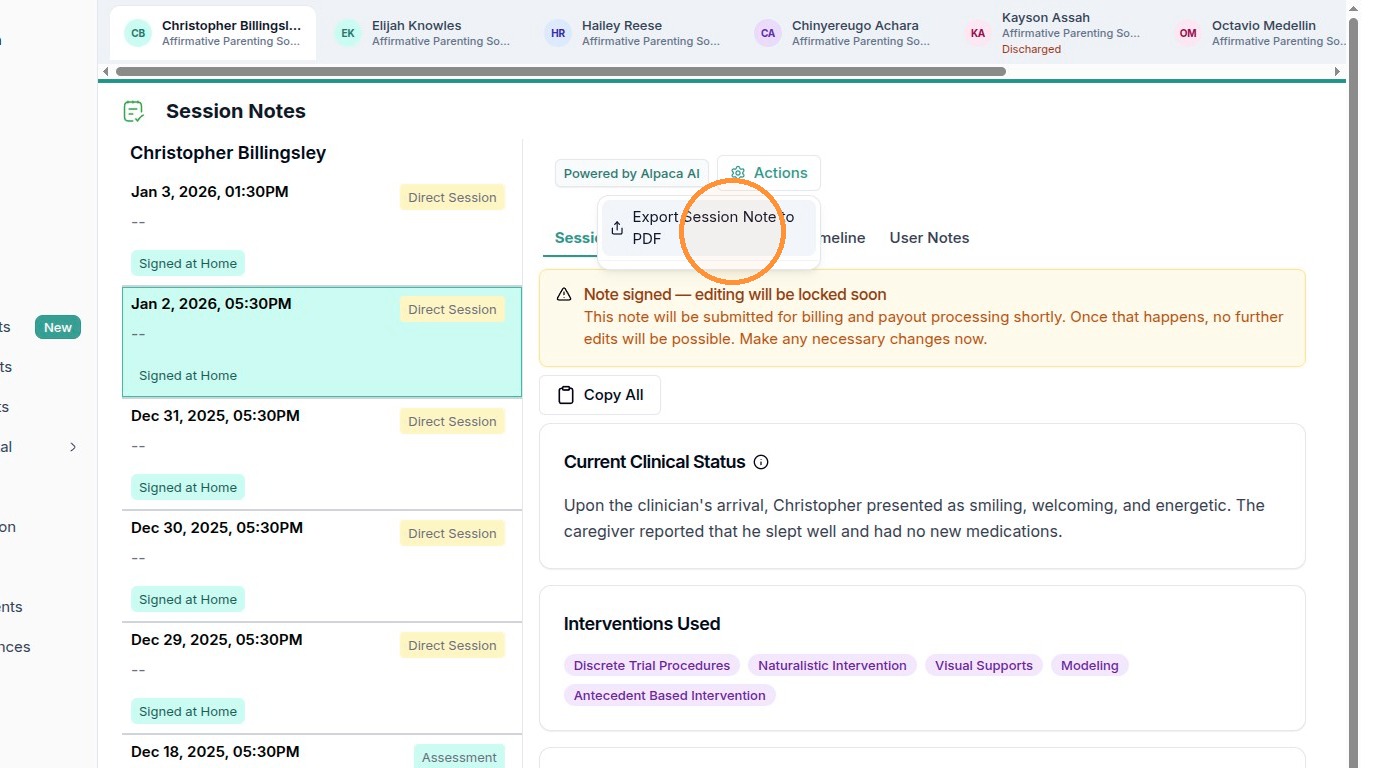Open the Actions dropdown menu
The image size is (1376, 768).
(769, 173)
